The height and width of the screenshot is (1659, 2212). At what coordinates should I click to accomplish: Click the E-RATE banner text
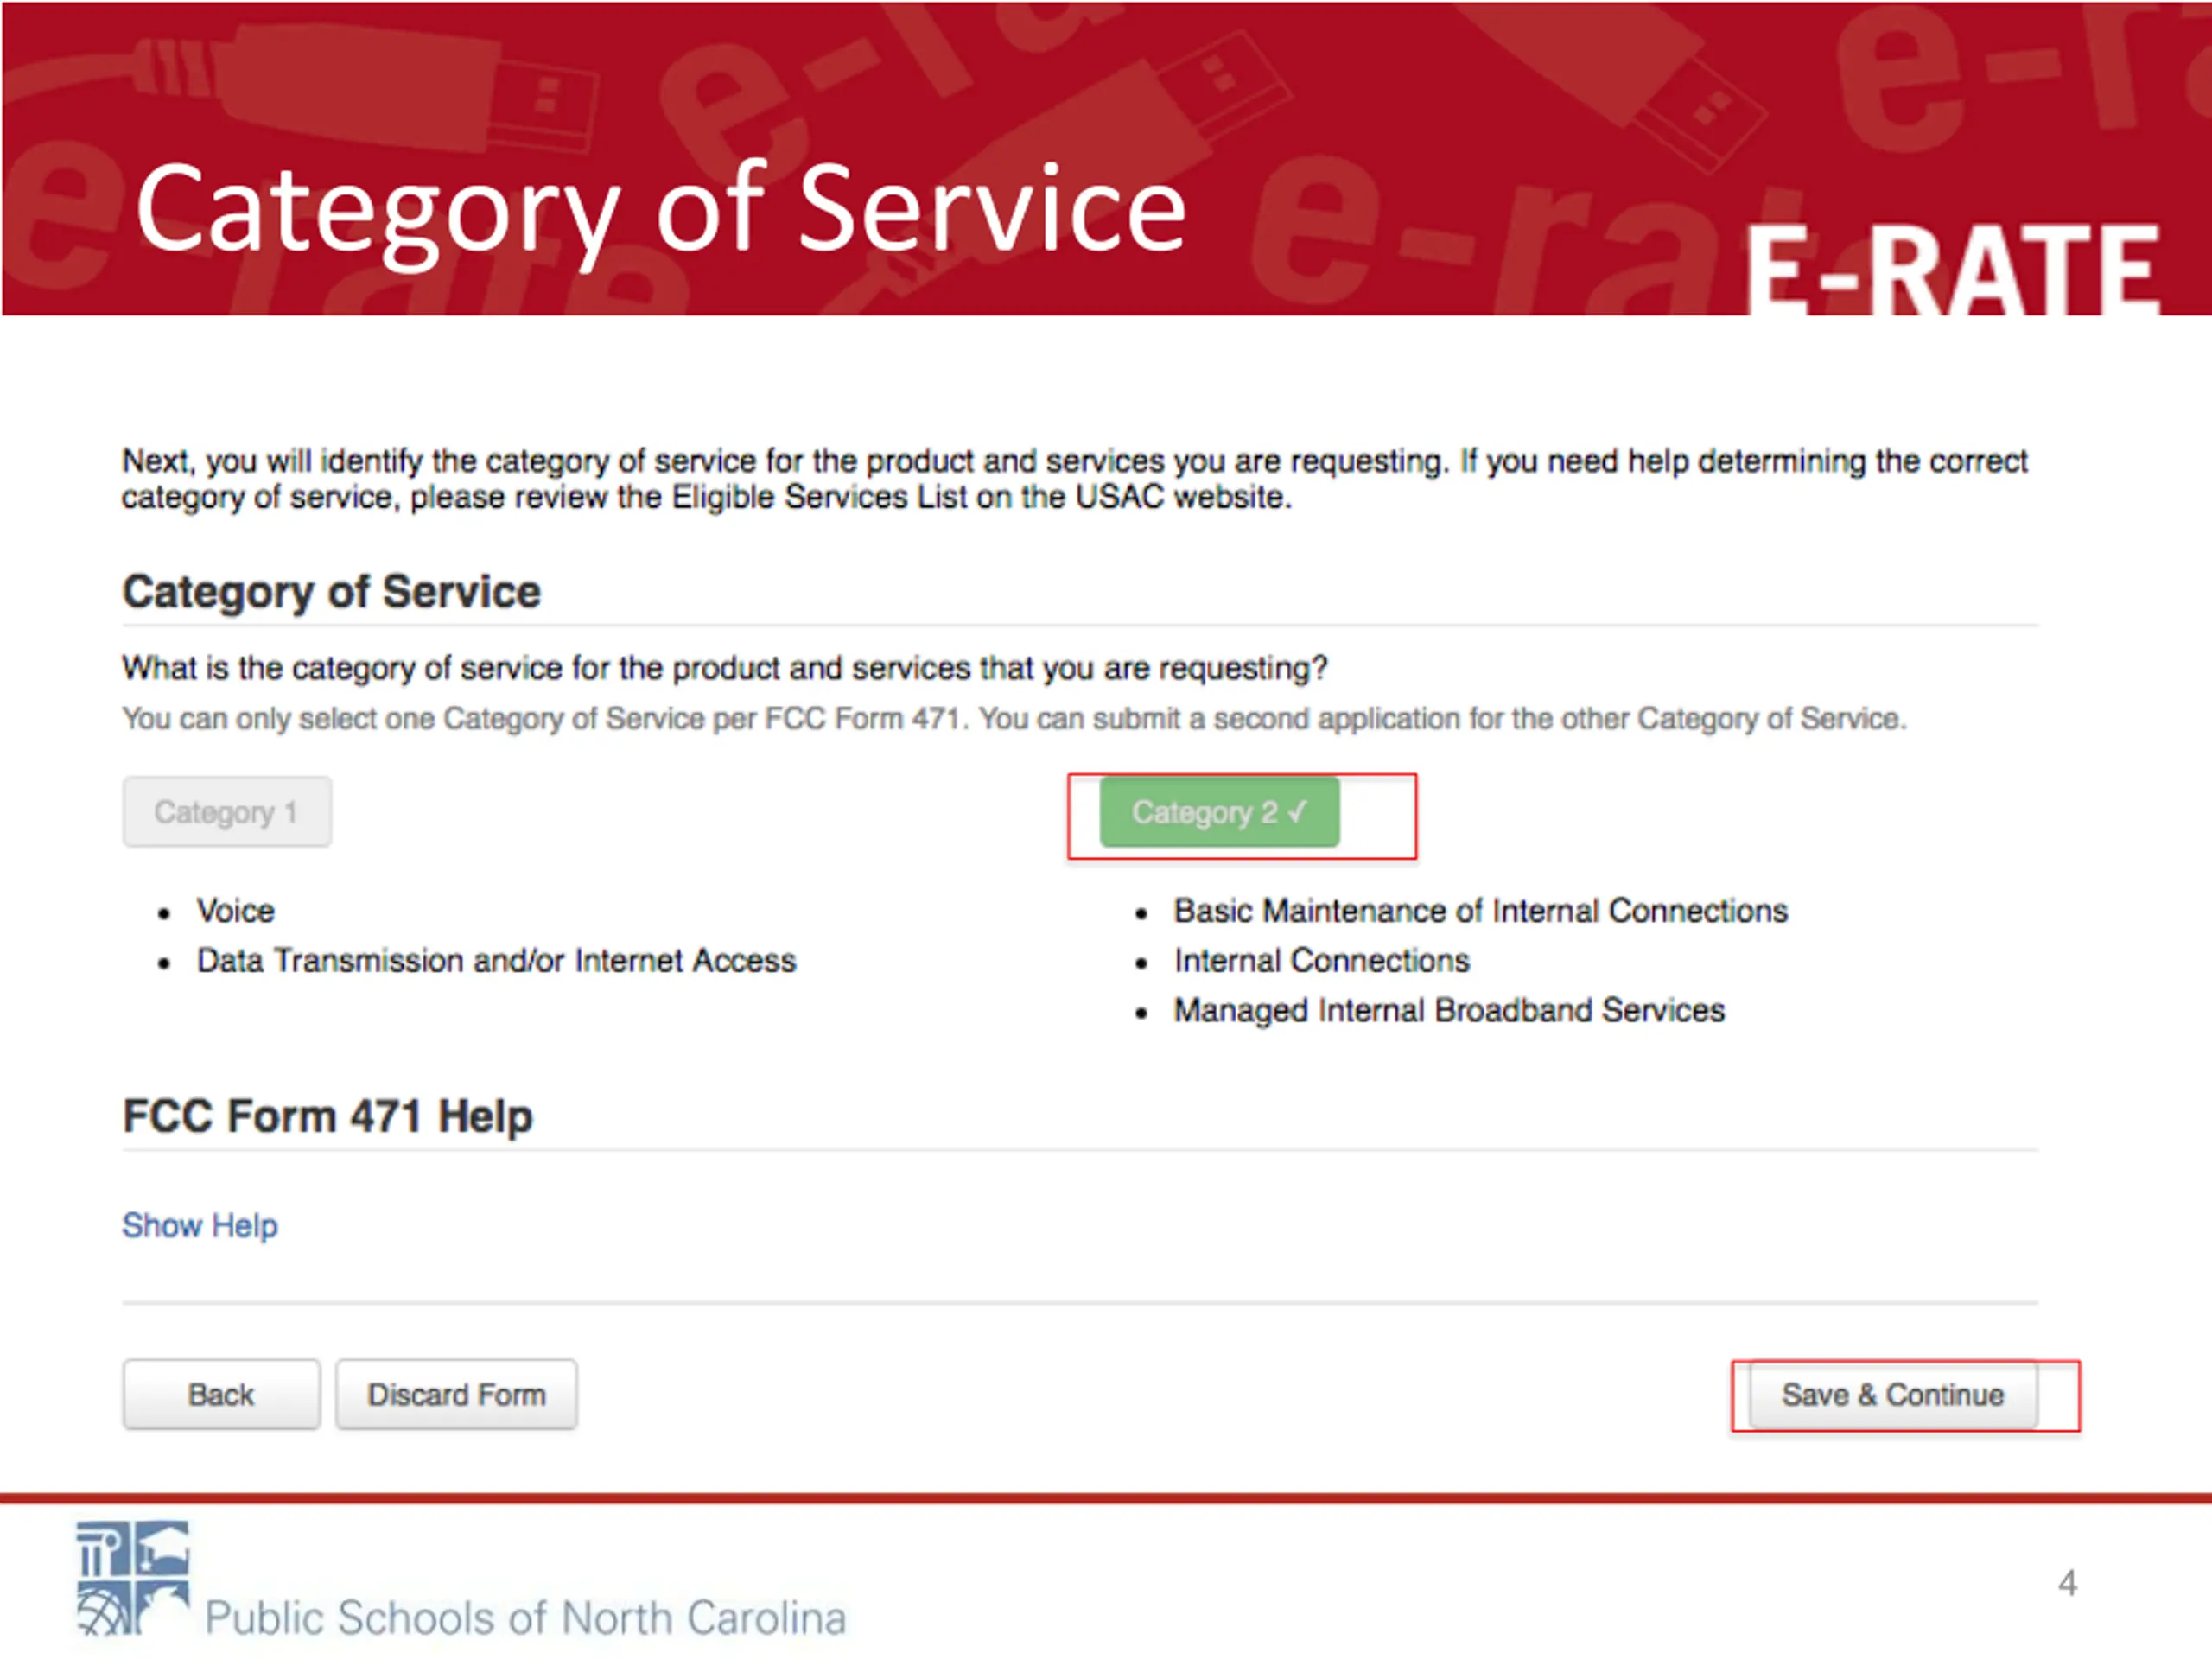point(1952,268)
